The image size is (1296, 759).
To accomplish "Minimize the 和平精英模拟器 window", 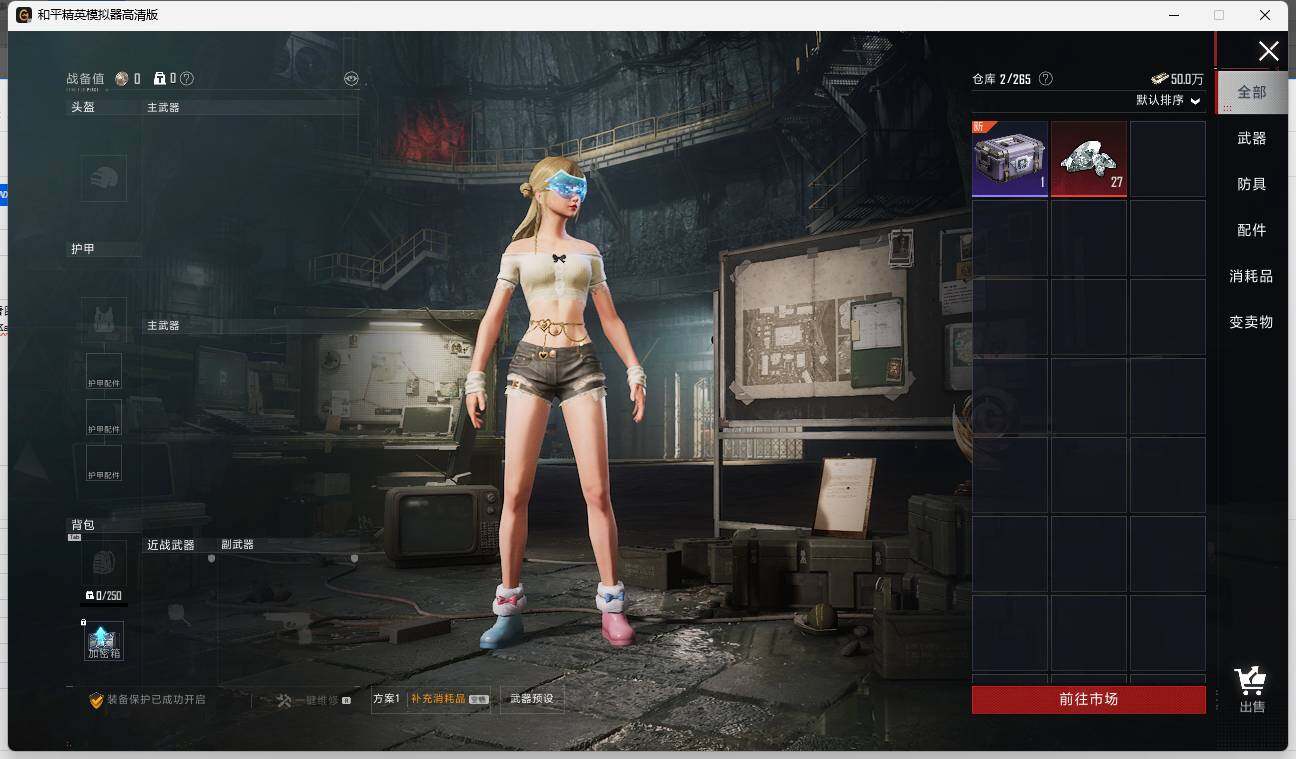I will pos(1172,15).
